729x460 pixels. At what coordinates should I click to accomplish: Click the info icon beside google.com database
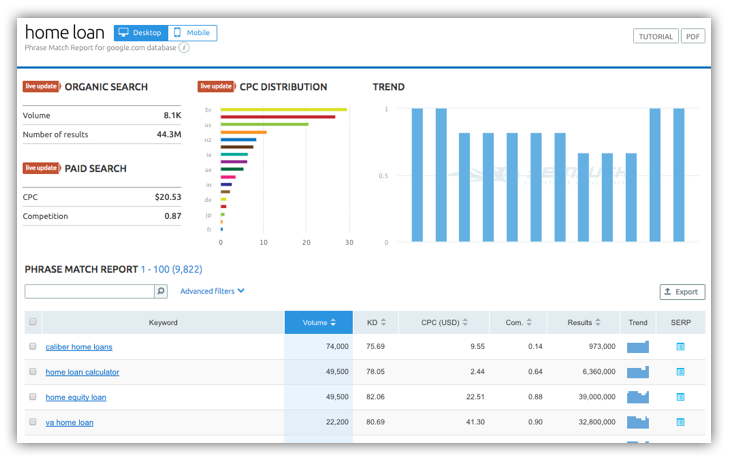point(184,47)
